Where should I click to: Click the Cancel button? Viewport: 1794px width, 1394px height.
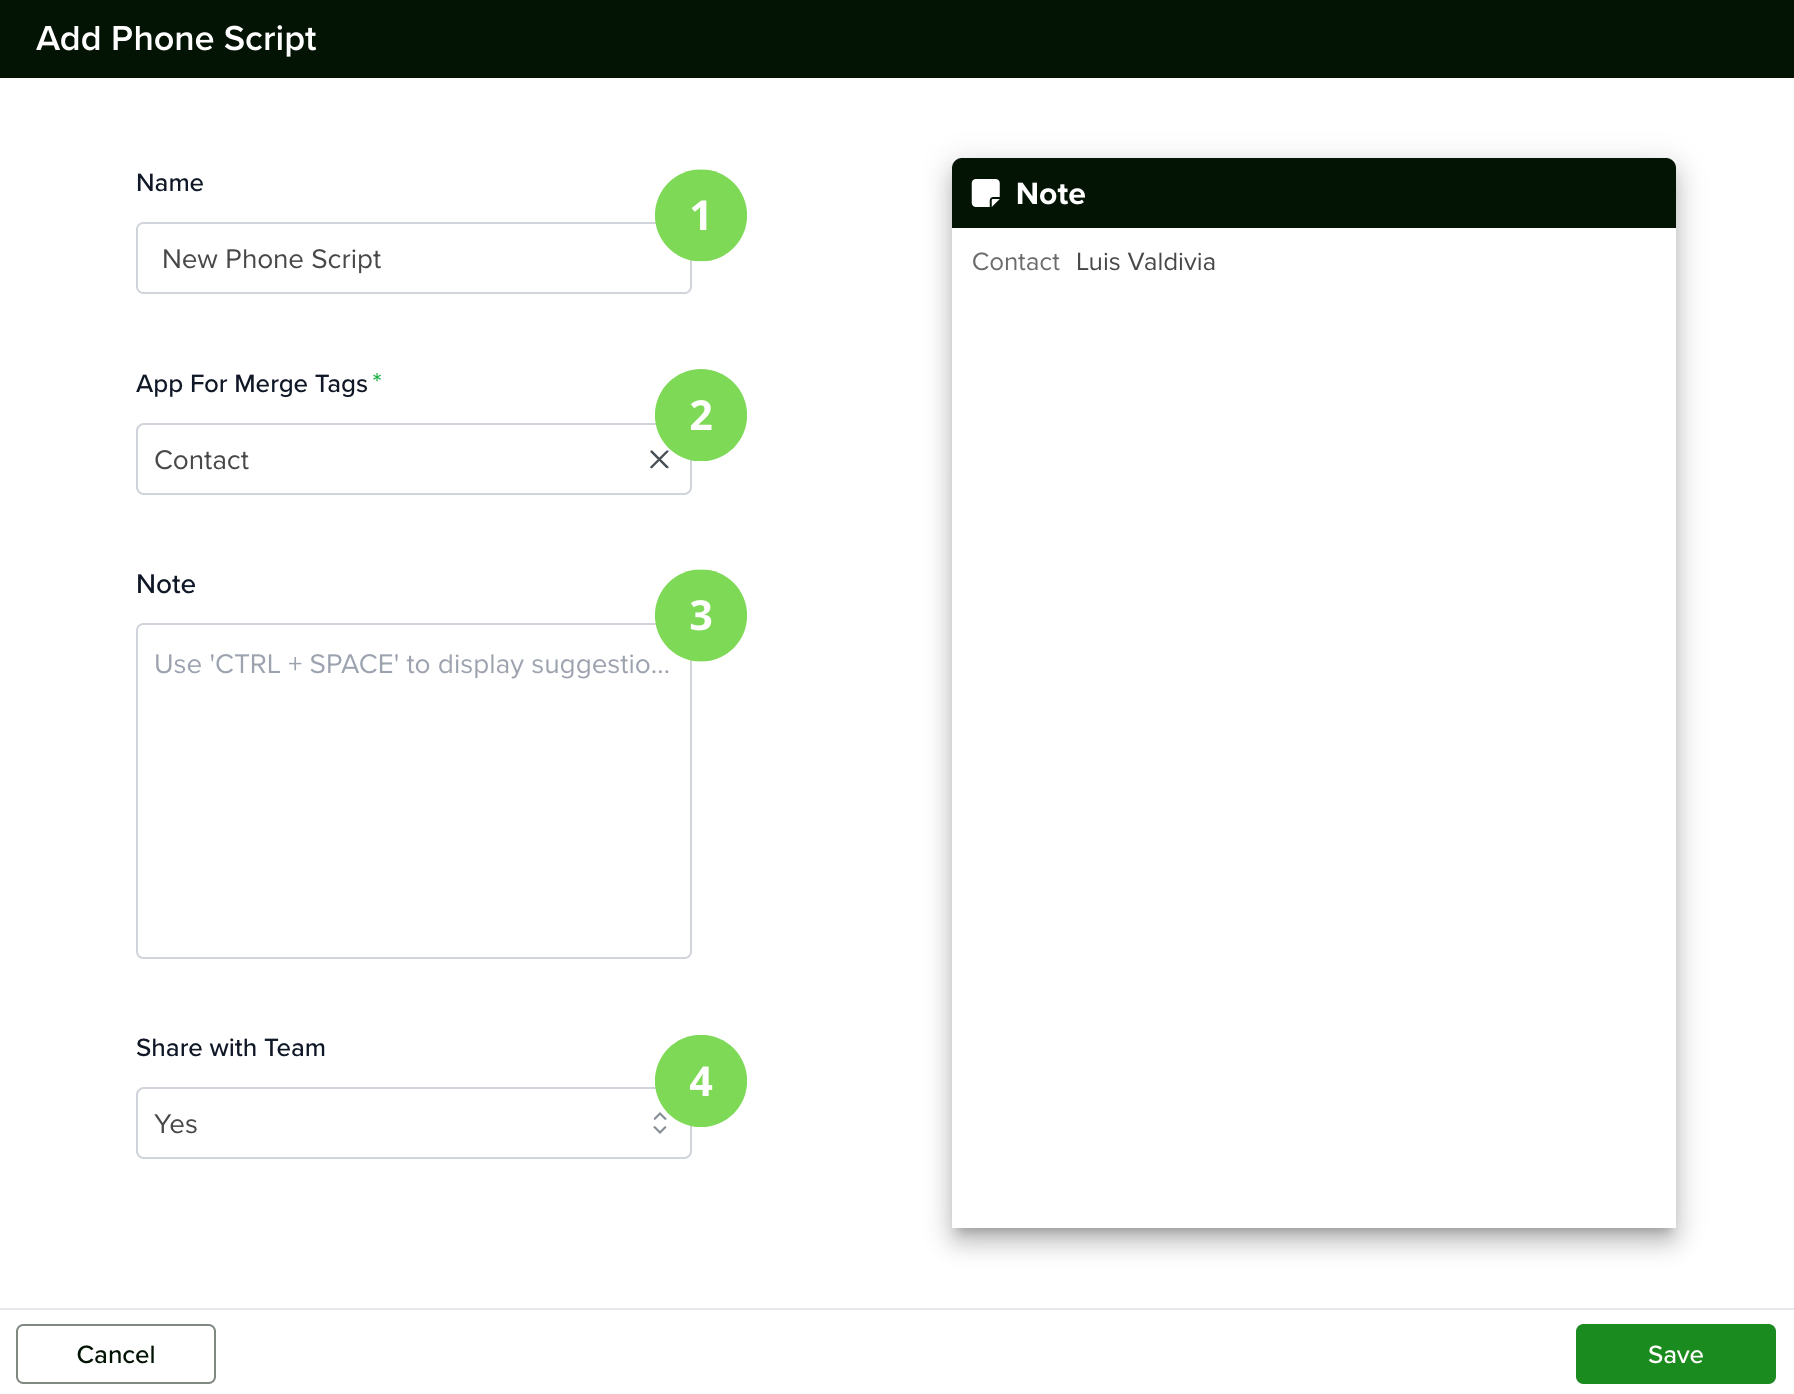click(x=116, y=1354)
